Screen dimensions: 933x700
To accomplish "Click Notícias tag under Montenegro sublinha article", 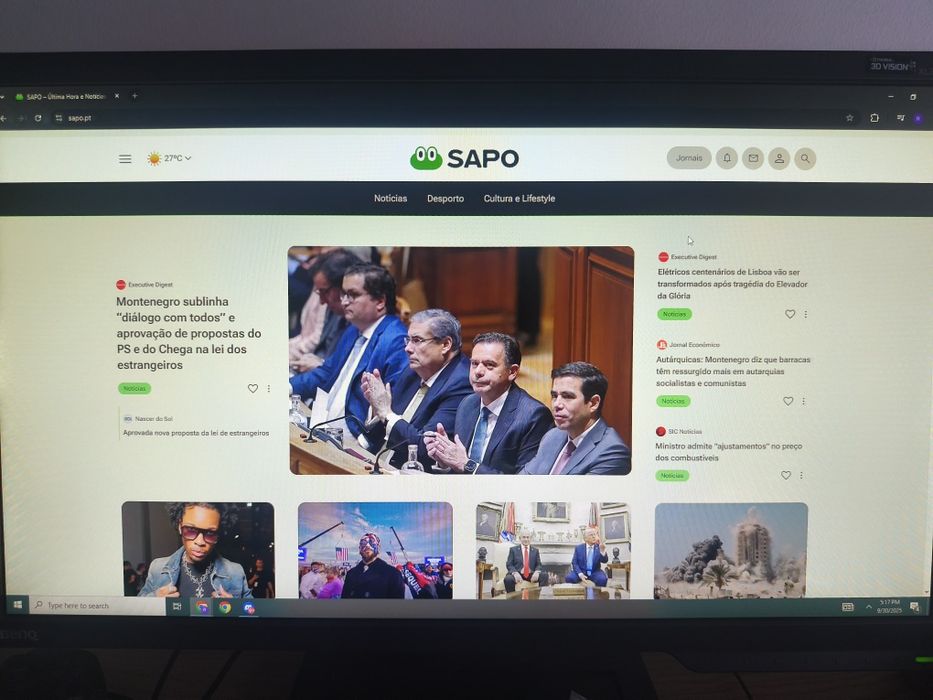I will 134,388.
